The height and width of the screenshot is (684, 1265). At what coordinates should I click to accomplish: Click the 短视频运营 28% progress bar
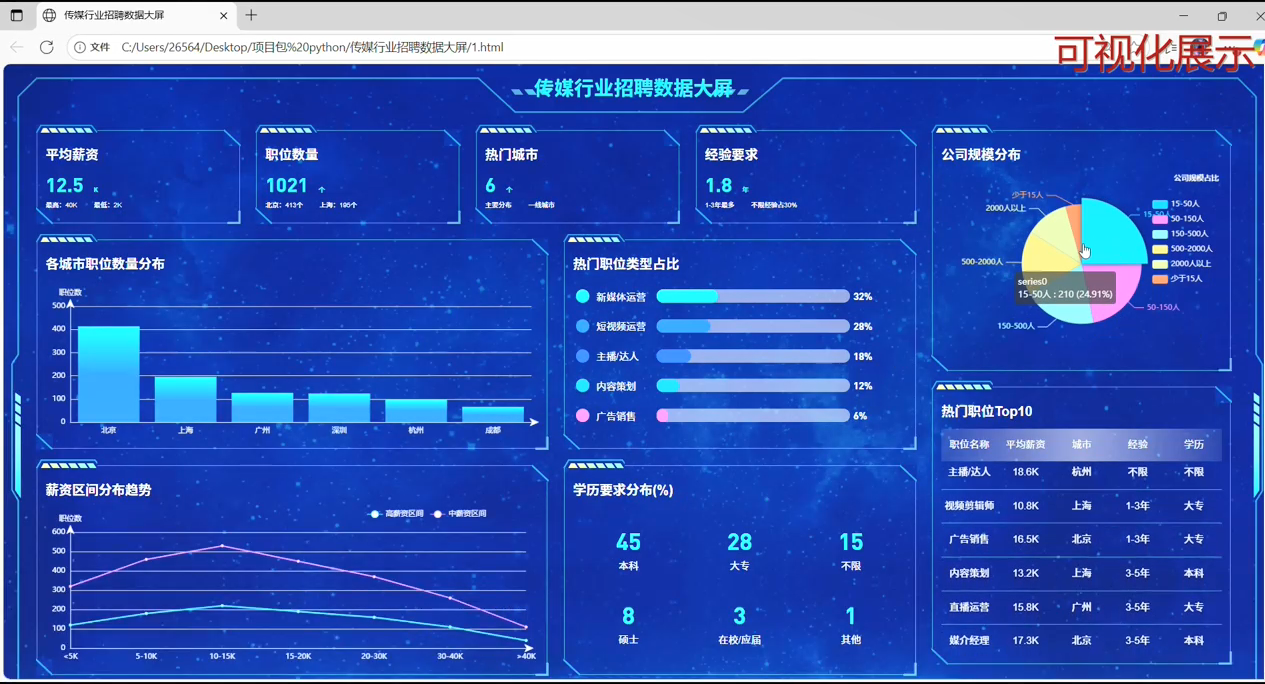pos(752,327)
